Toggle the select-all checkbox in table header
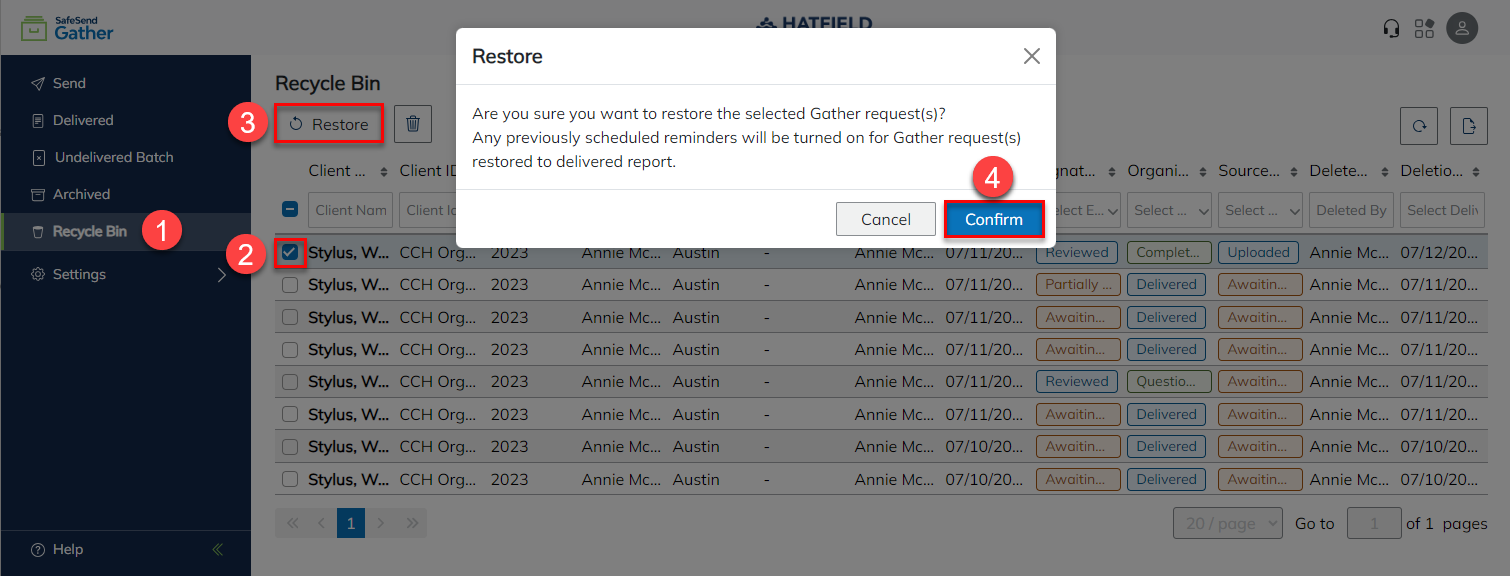Screen dimensions: 1510x576 289,209
